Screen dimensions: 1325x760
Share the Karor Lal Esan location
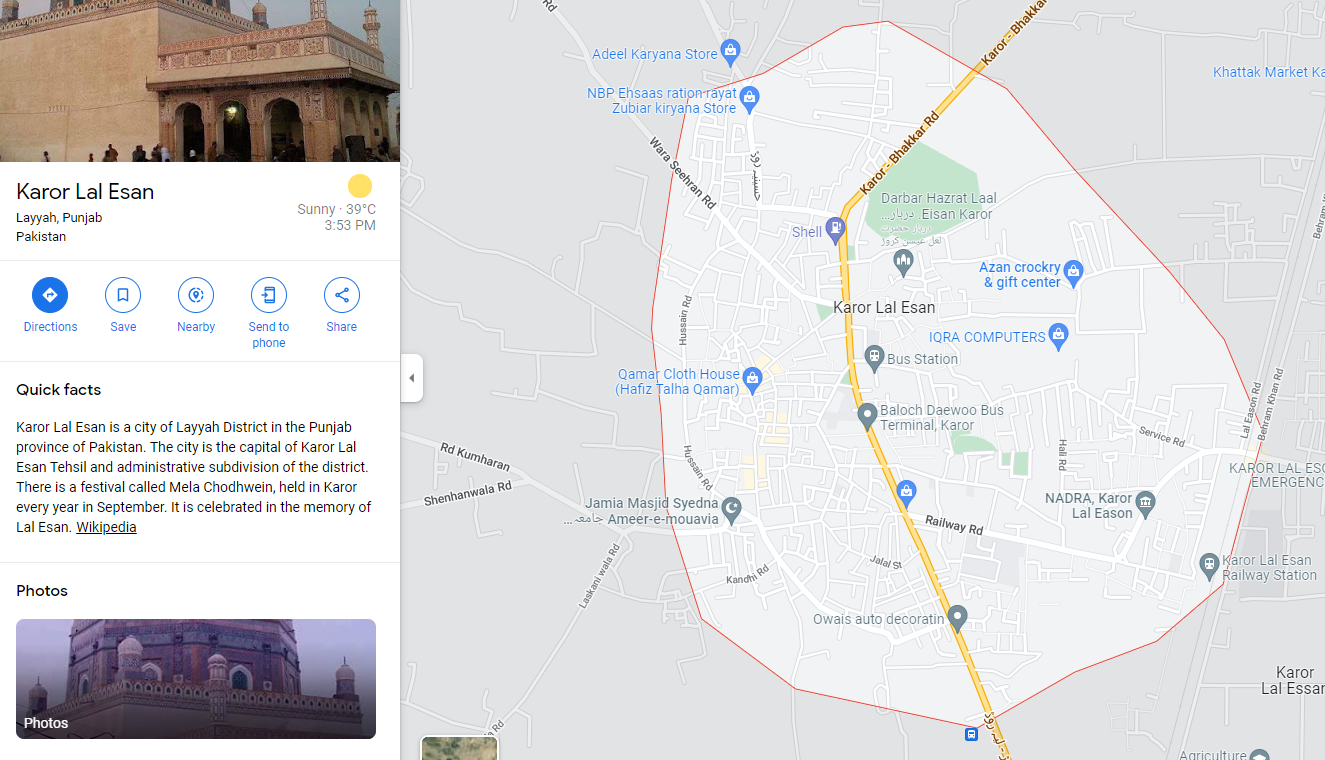point(342,295)
